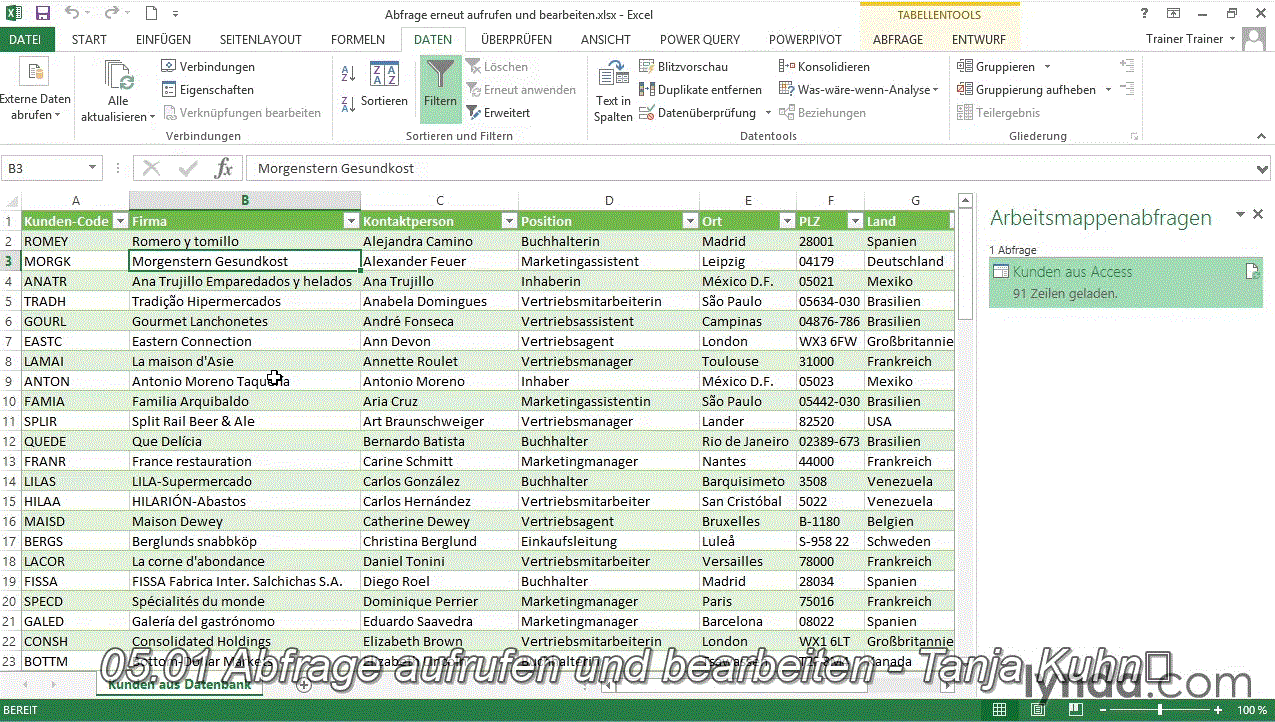Select cell Rio de Janeiro

748,441
